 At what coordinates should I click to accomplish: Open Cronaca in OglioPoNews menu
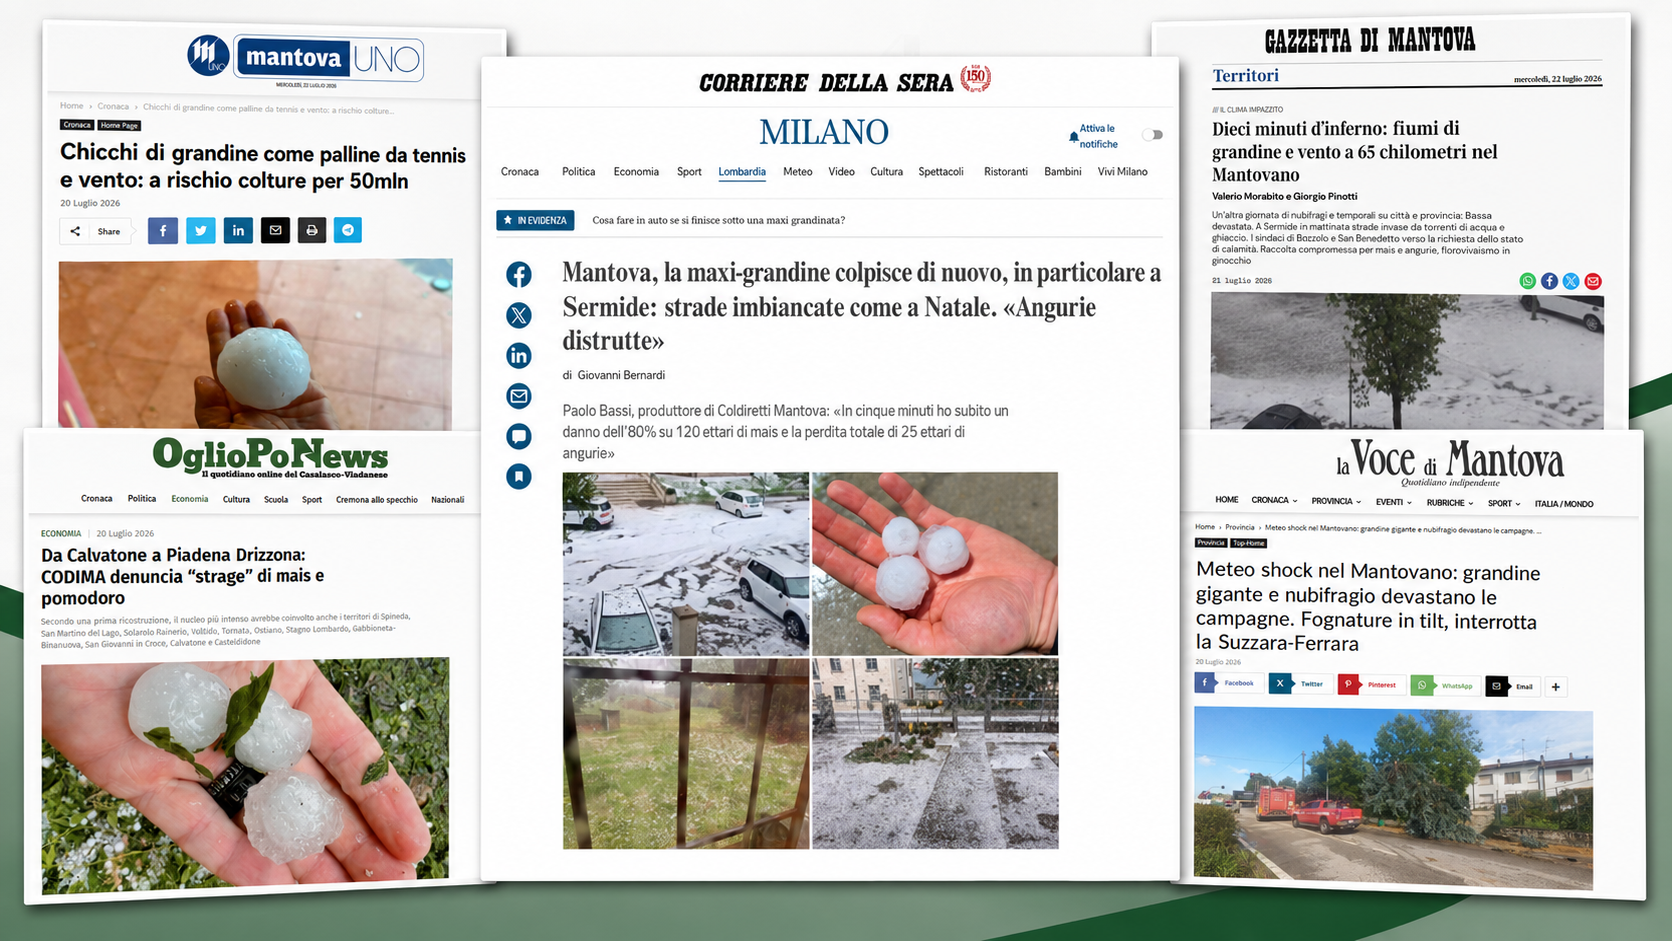pos(97,498)
